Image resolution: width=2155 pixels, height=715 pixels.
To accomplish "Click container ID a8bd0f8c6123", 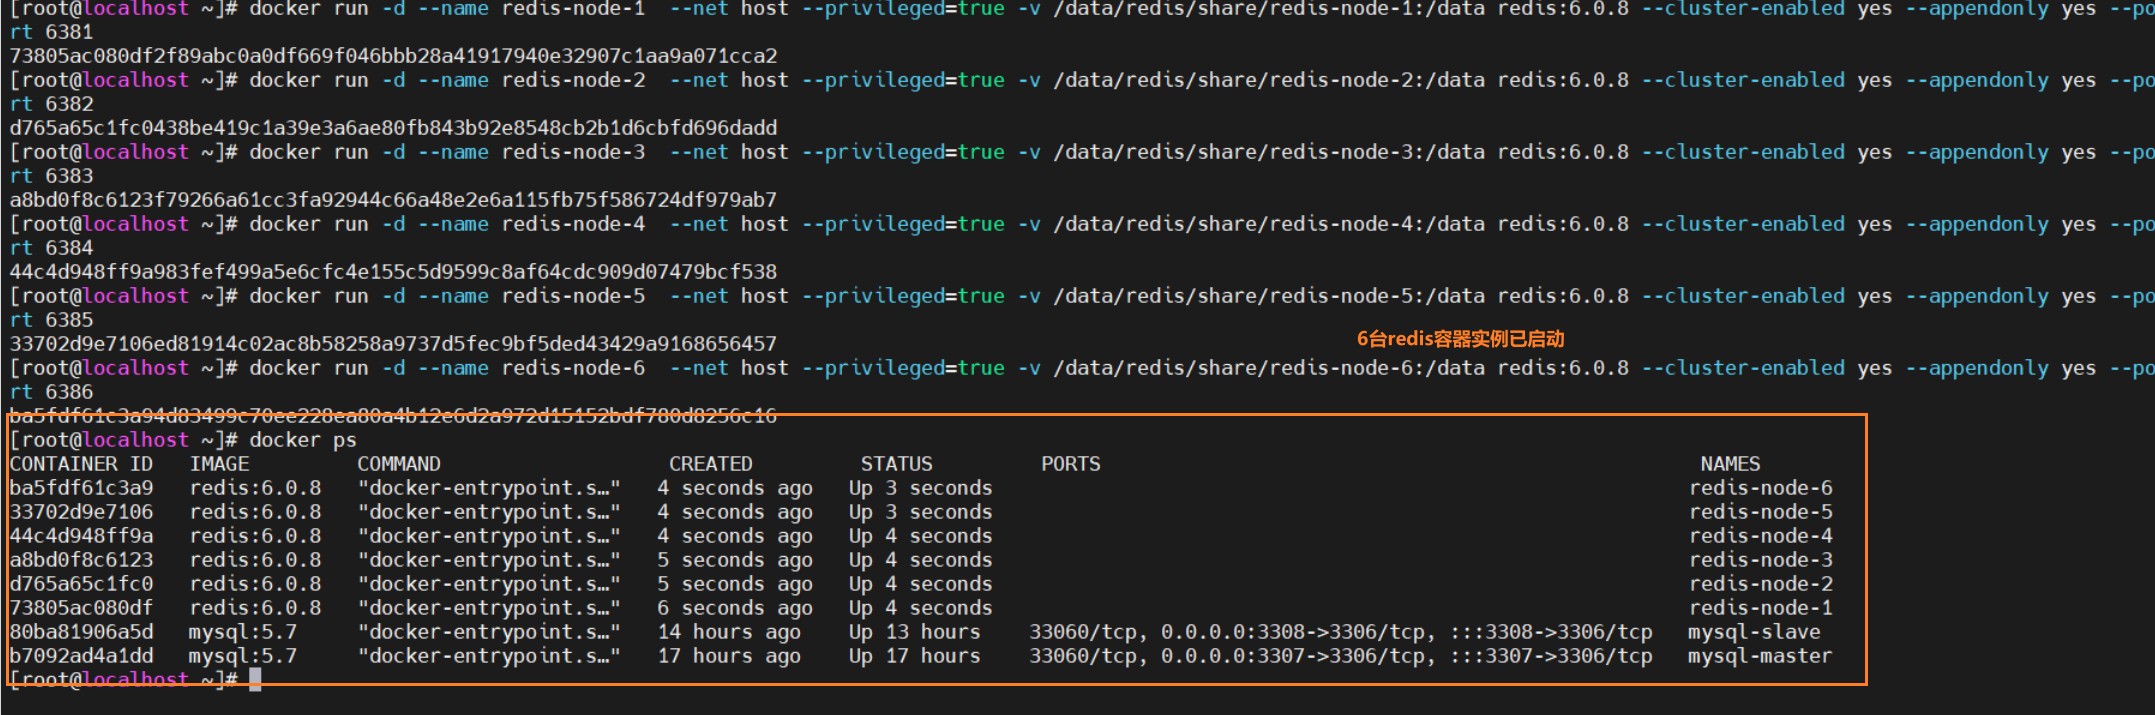I will coord(81,560).
